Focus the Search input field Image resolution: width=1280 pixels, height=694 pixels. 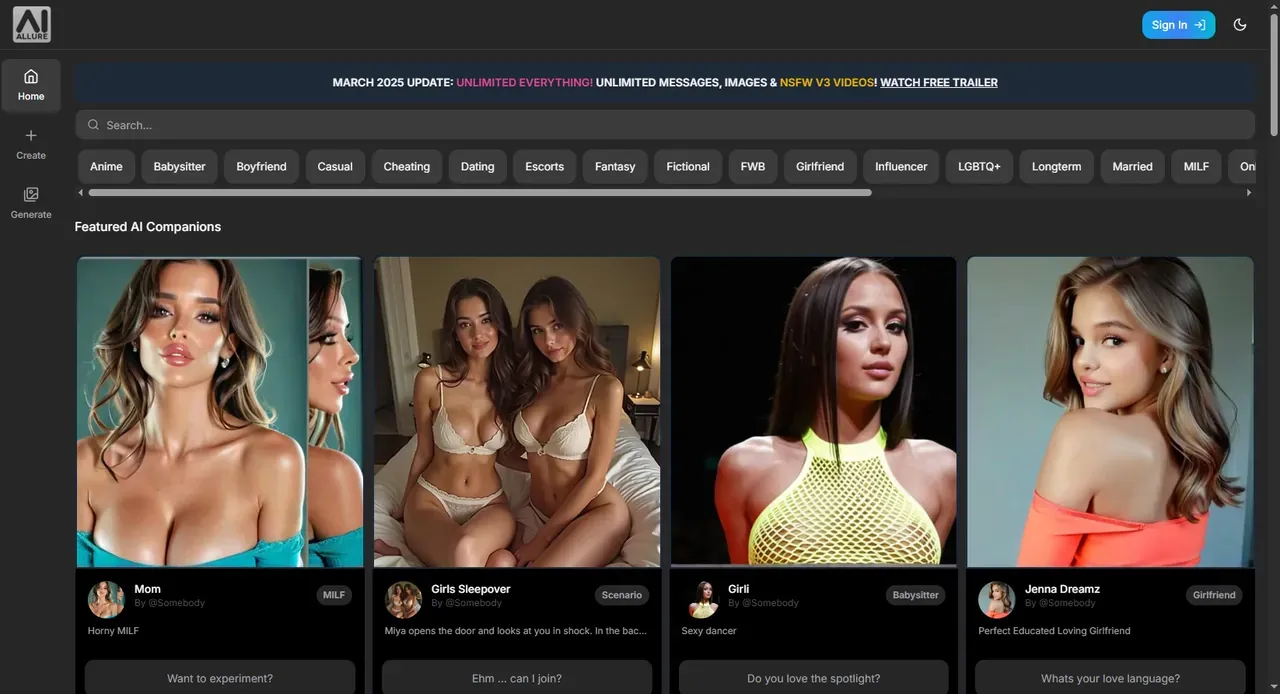pos(665,125)
